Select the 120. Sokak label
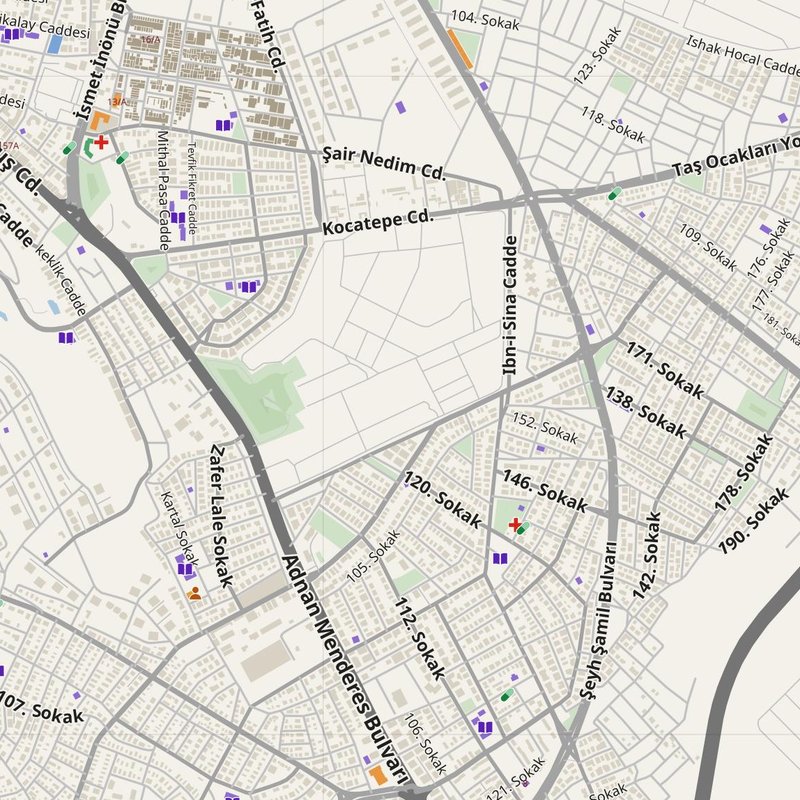 tap(443, 499)
